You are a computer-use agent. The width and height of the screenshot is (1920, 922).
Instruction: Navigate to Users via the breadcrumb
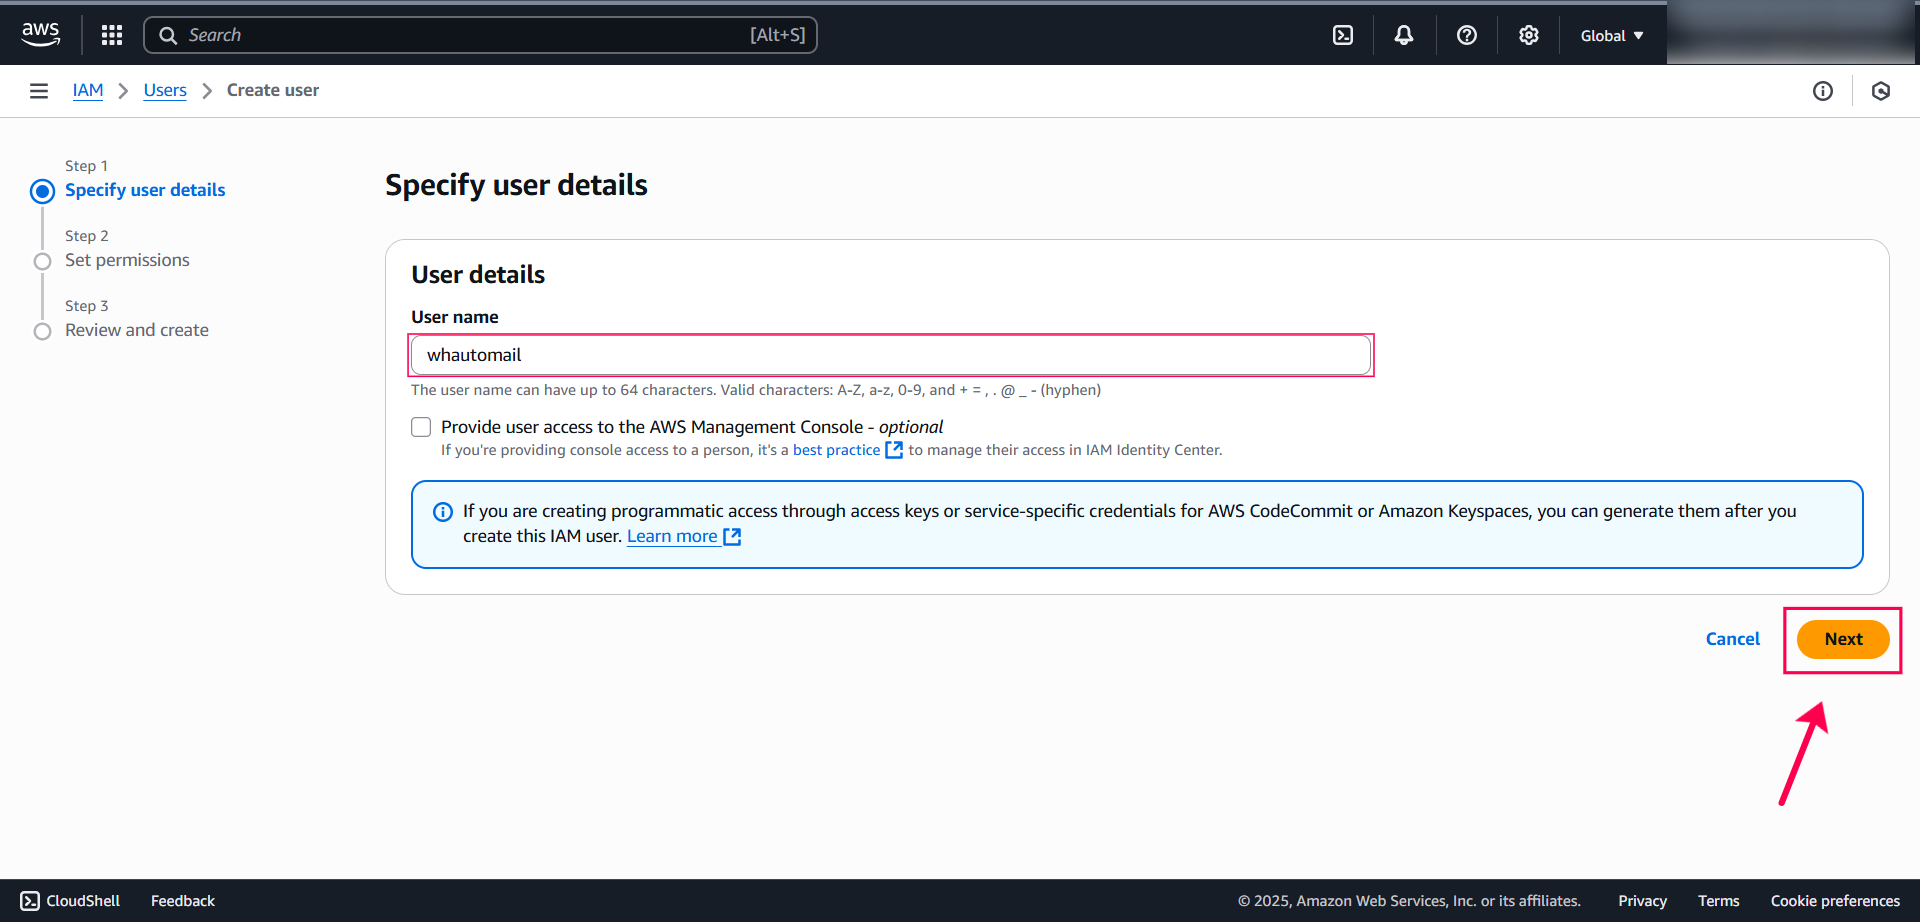pyautogui.click(x=164, y=90)
